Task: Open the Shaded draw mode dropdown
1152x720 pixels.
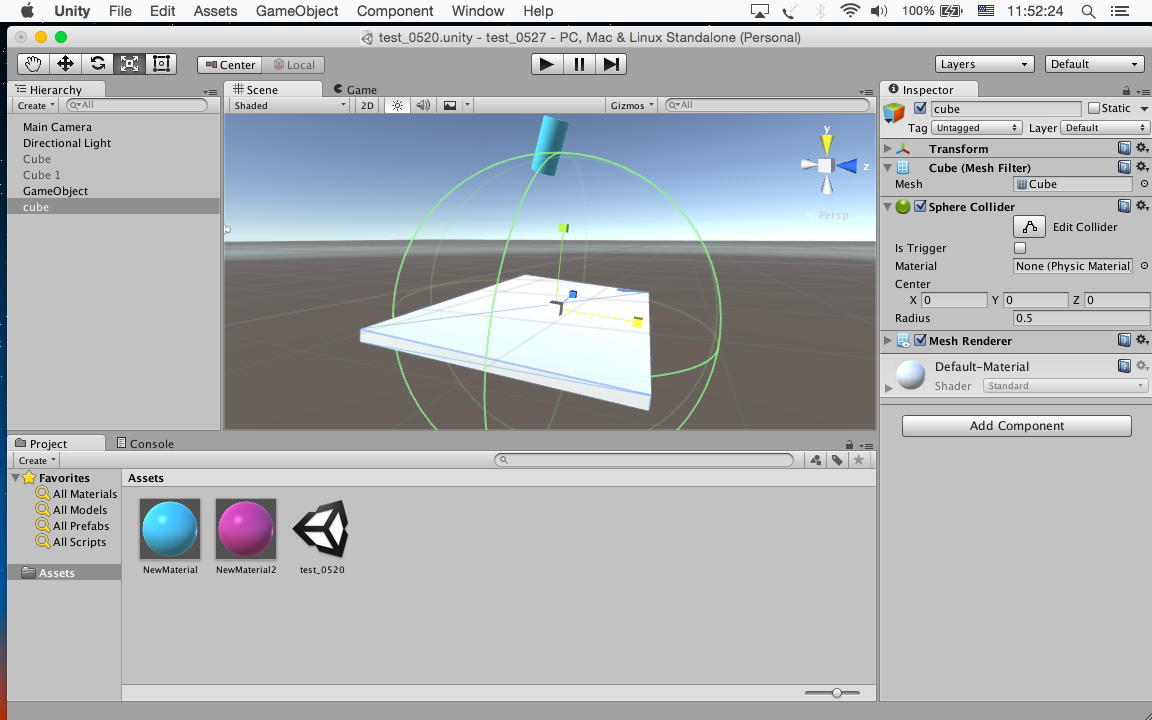Action: pos(289,105)
